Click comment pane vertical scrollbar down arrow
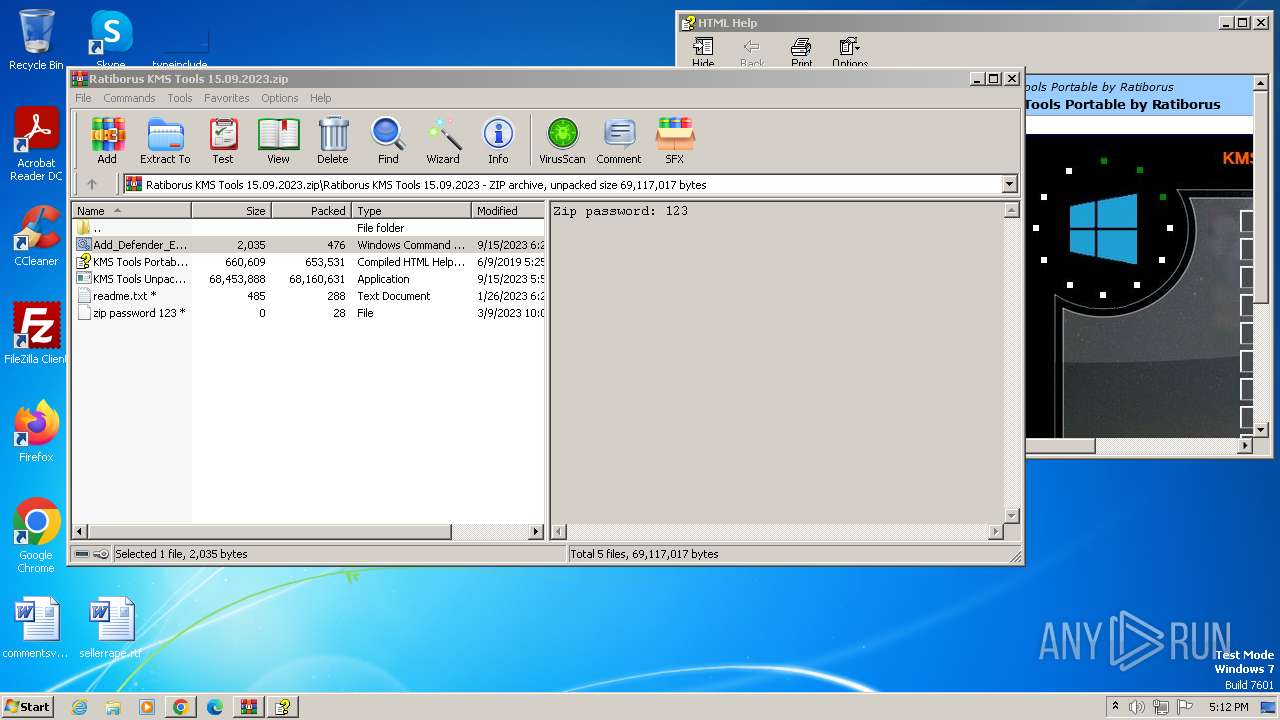Image resolution: width=1280 pixels, height=720 pixels. [1011, 516]
